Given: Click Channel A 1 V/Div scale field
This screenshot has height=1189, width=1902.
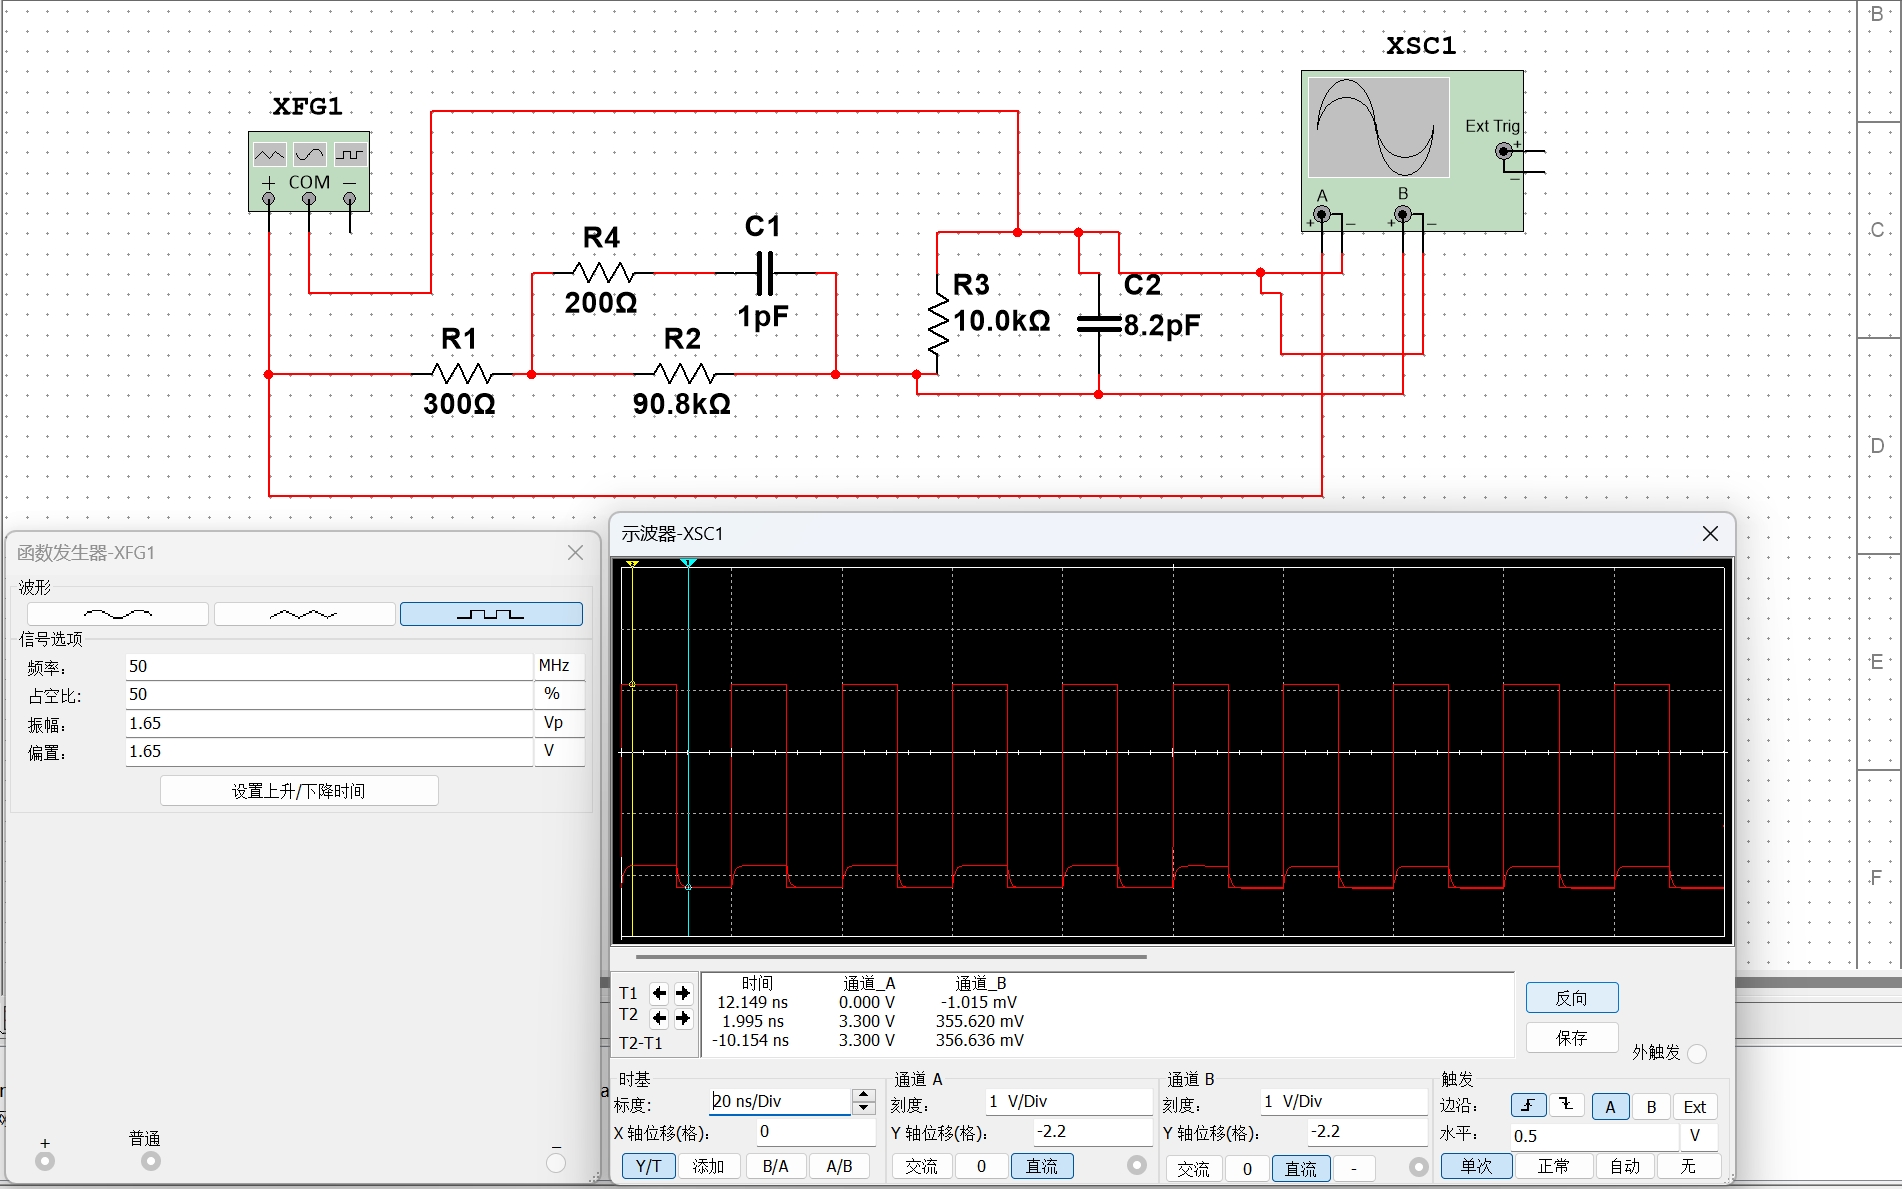Looking at the screenshot, I should pyautogui.click(x=1068, y=1101).
